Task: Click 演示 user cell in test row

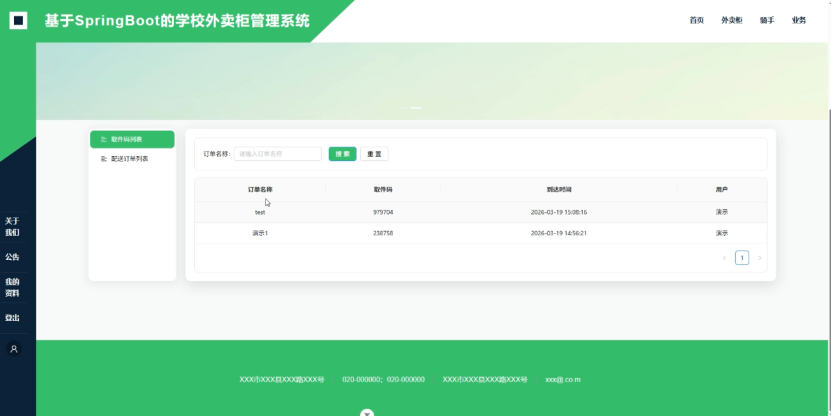Action: point(722,212)
